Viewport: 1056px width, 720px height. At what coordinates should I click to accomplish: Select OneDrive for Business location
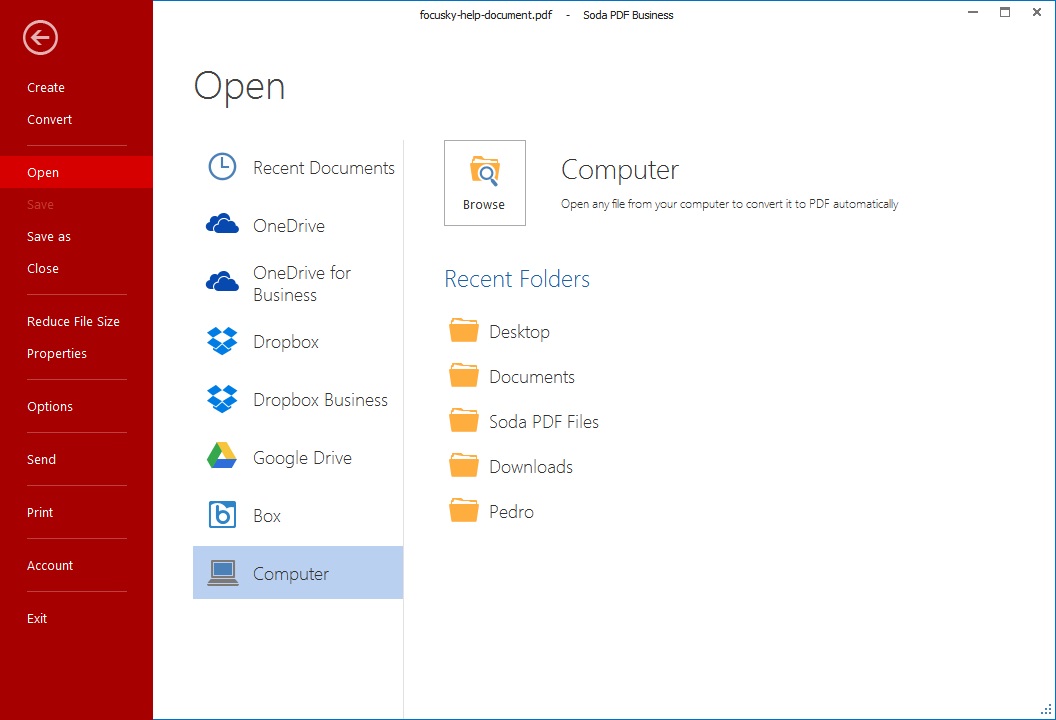(300, 284)
